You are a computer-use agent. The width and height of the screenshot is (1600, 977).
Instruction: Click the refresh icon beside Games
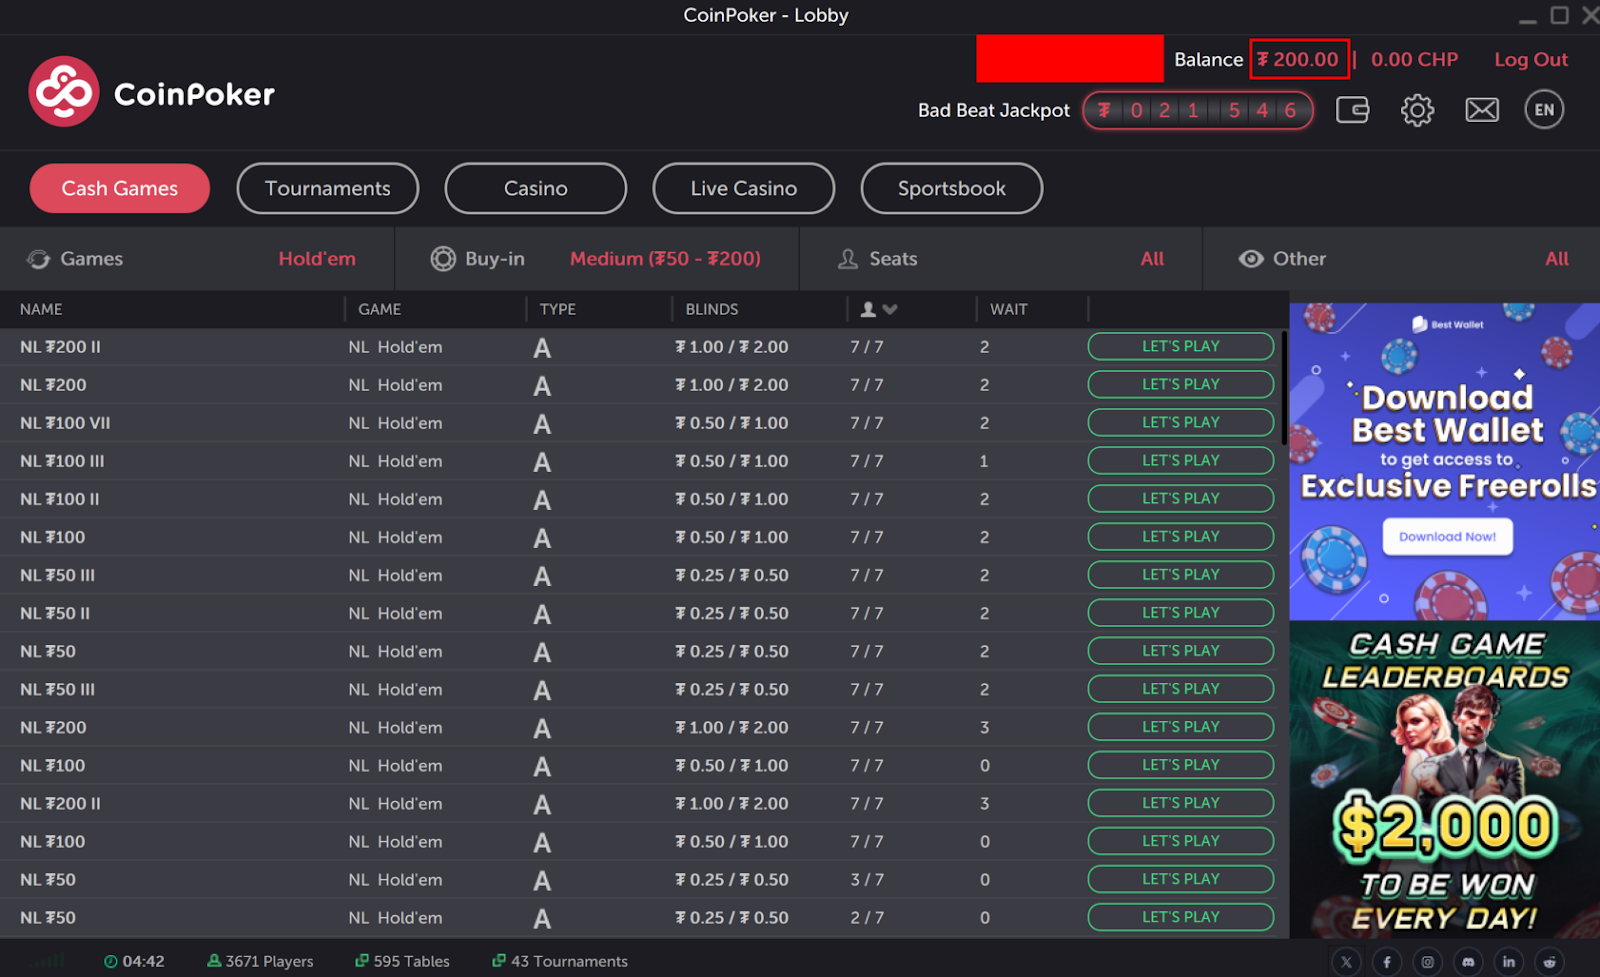pyautogui.click(x=38, y=259)
